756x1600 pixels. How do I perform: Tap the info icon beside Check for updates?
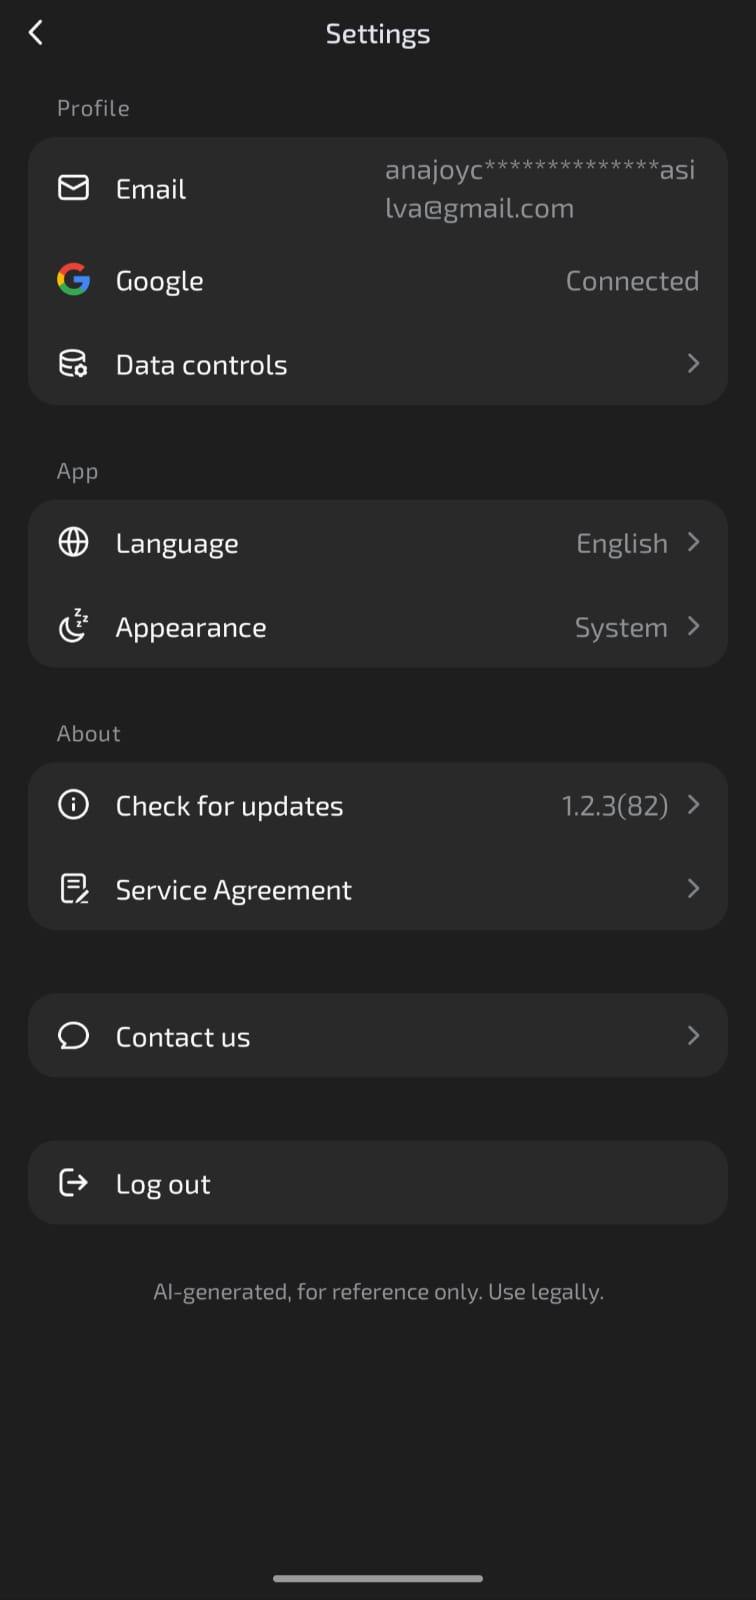click(x=73, y=805)
